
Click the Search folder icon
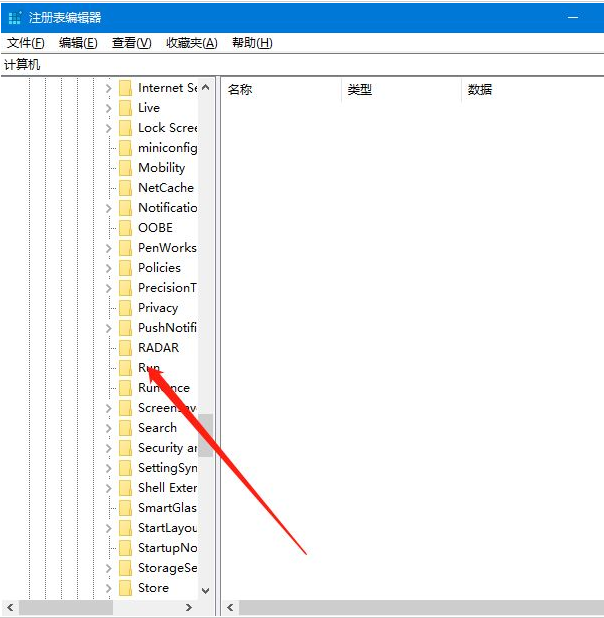[x=125, y=428]
